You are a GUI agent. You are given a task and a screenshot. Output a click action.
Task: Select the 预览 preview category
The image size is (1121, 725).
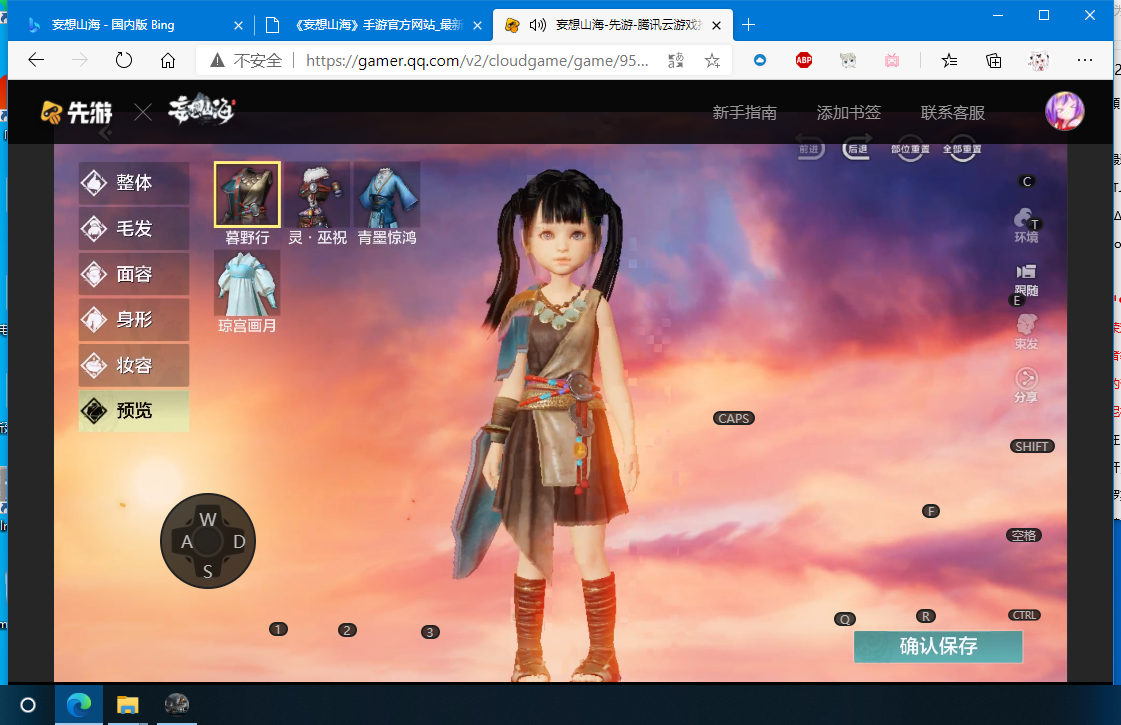[x=134, y=410]
